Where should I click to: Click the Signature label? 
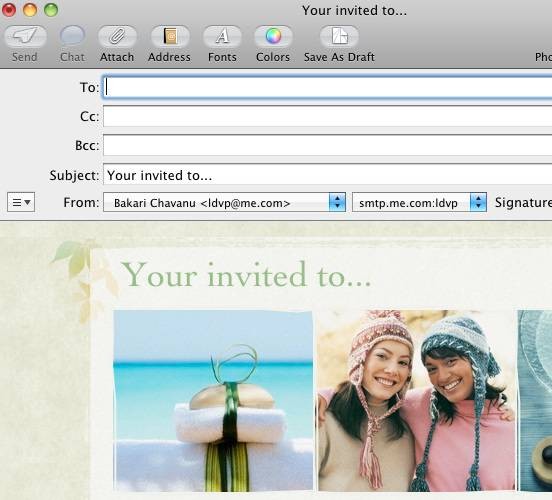523,203
